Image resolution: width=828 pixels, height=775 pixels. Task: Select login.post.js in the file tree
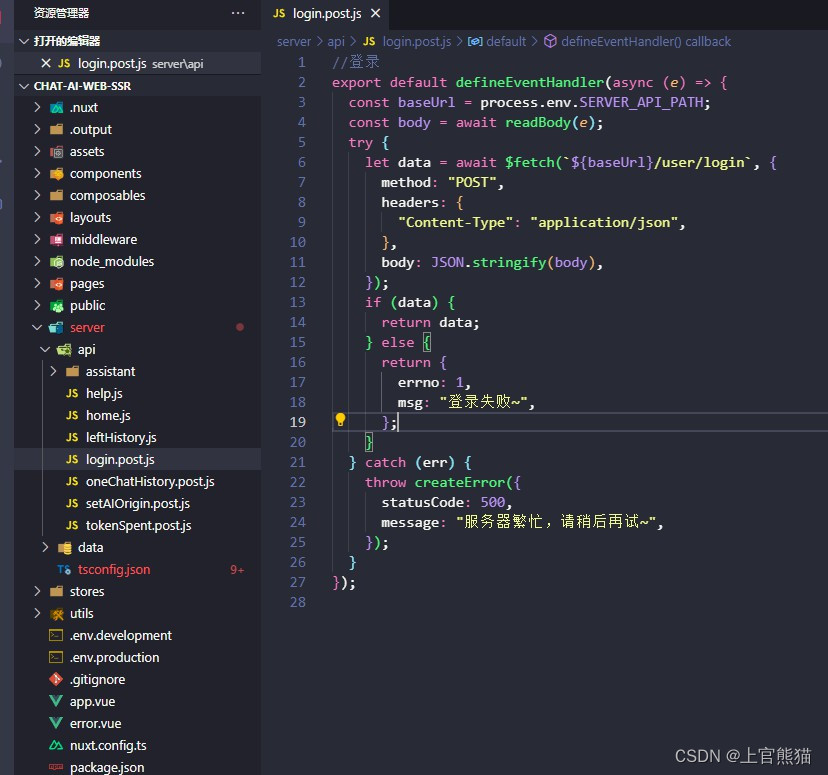(x=137, y=459)
